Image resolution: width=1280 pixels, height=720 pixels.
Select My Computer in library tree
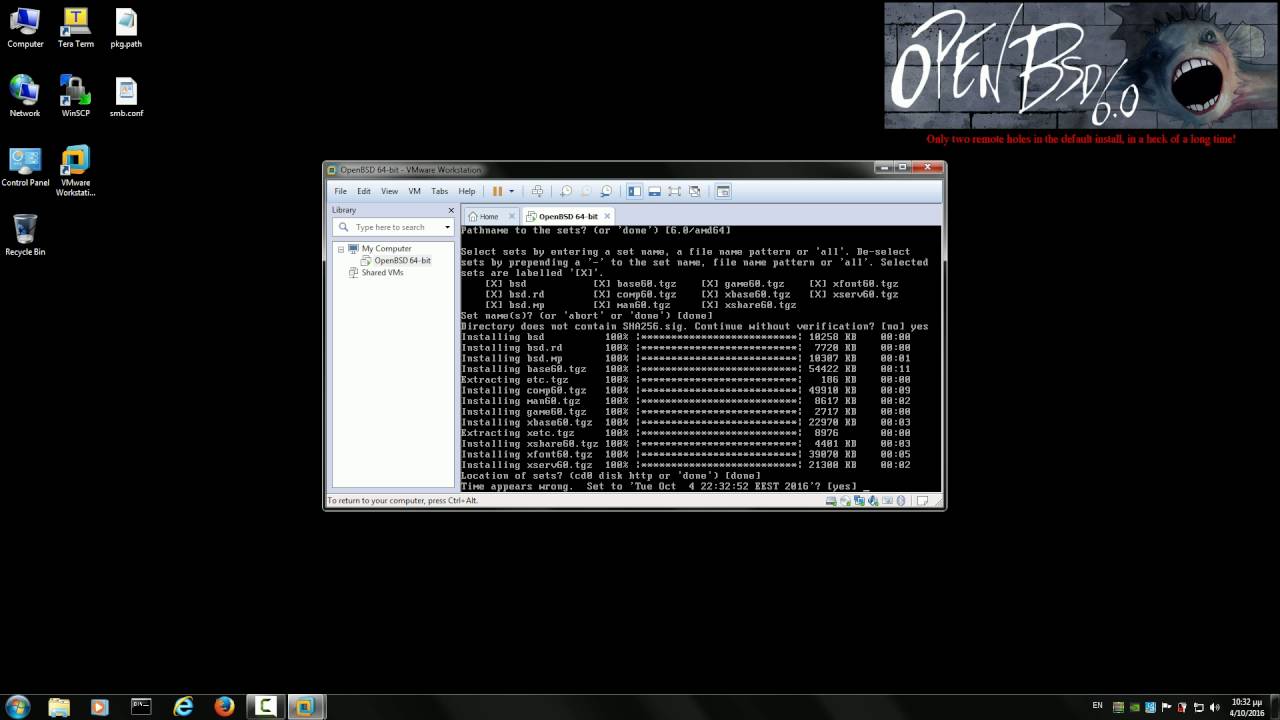[386, 248]
